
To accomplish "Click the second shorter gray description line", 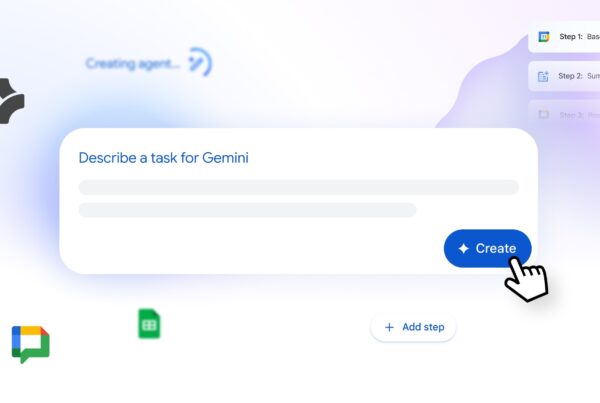I will (x=247, y=210).
